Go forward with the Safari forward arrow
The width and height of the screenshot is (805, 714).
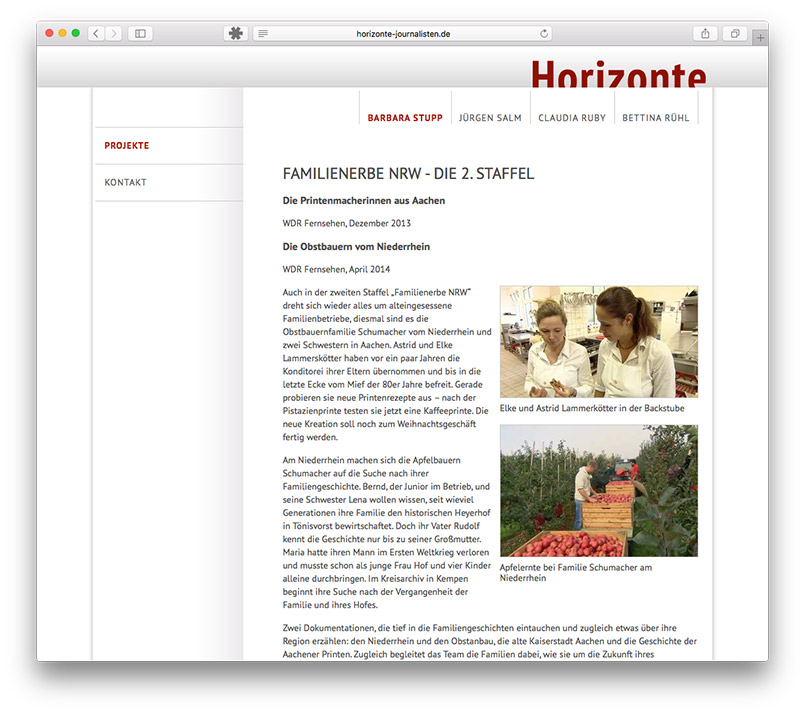tap(113, 33)
